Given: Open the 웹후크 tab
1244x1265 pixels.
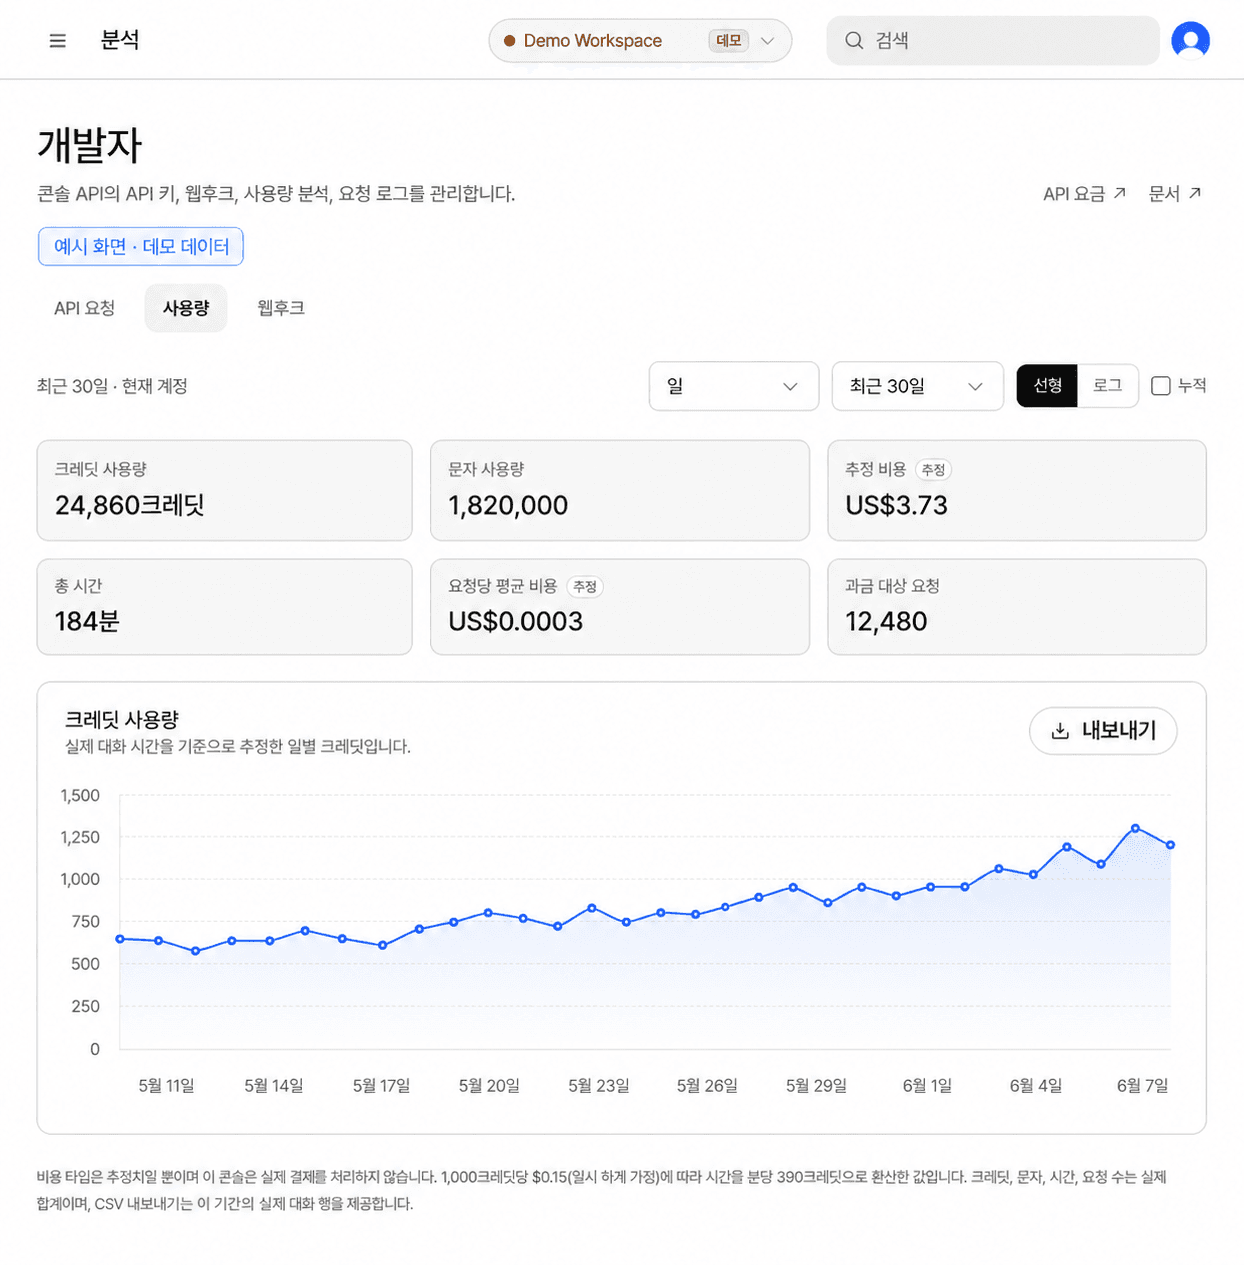Looking at the screenshot, I should pos(281,308).
